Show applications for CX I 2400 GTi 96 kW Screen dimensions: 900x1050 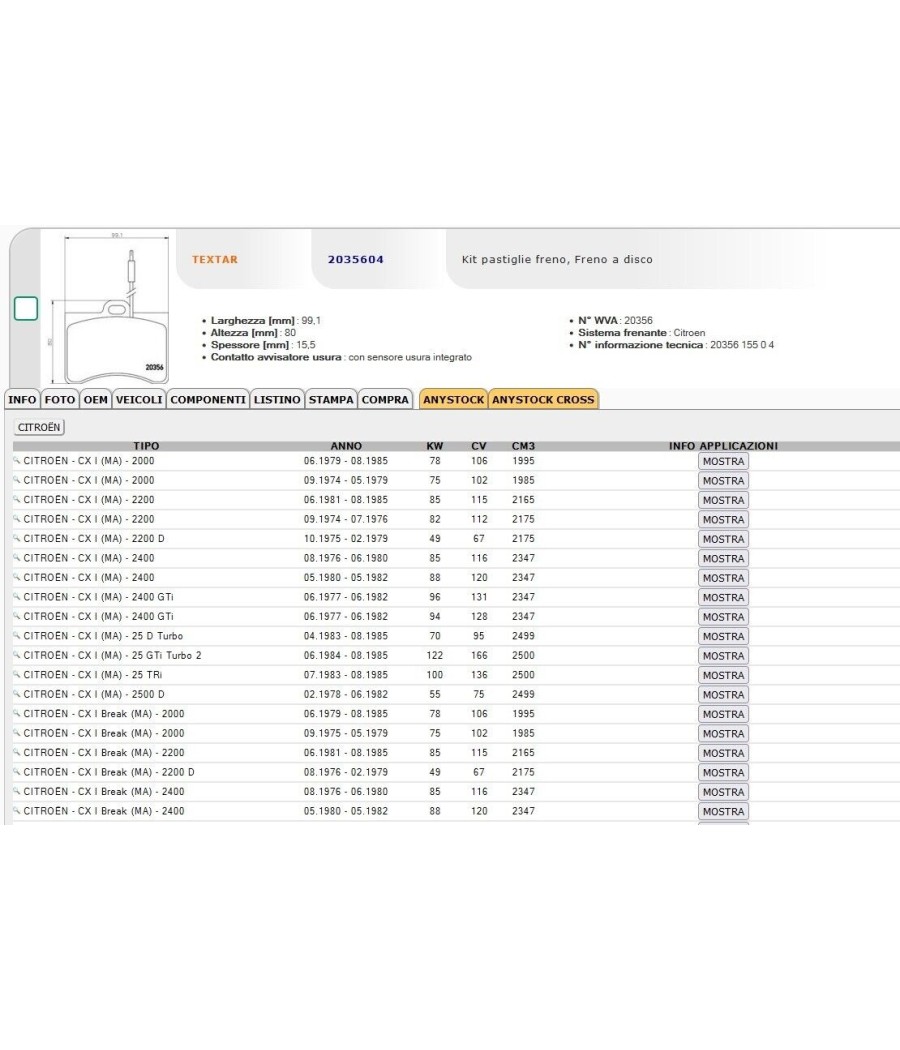(x=723, y=597)
